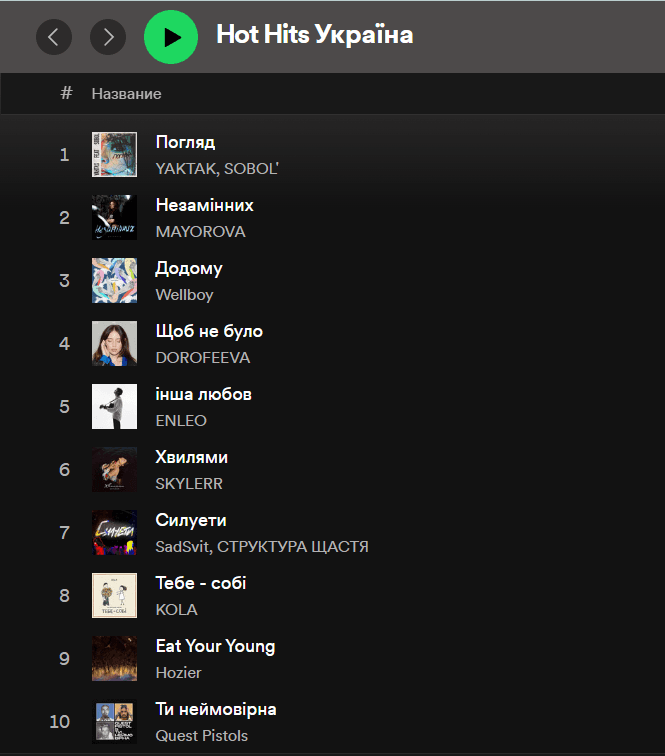The width and height of the screenshot is (665, 756).
Task: Click the green Play button
Action: tap(171, 37)
